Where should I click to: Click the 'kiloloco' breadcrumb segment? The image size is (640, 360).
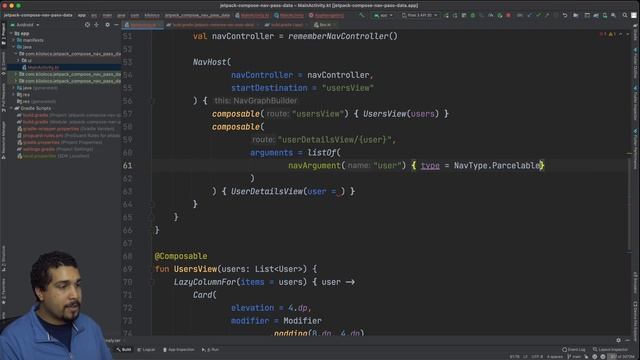click(x=152, y=15)
